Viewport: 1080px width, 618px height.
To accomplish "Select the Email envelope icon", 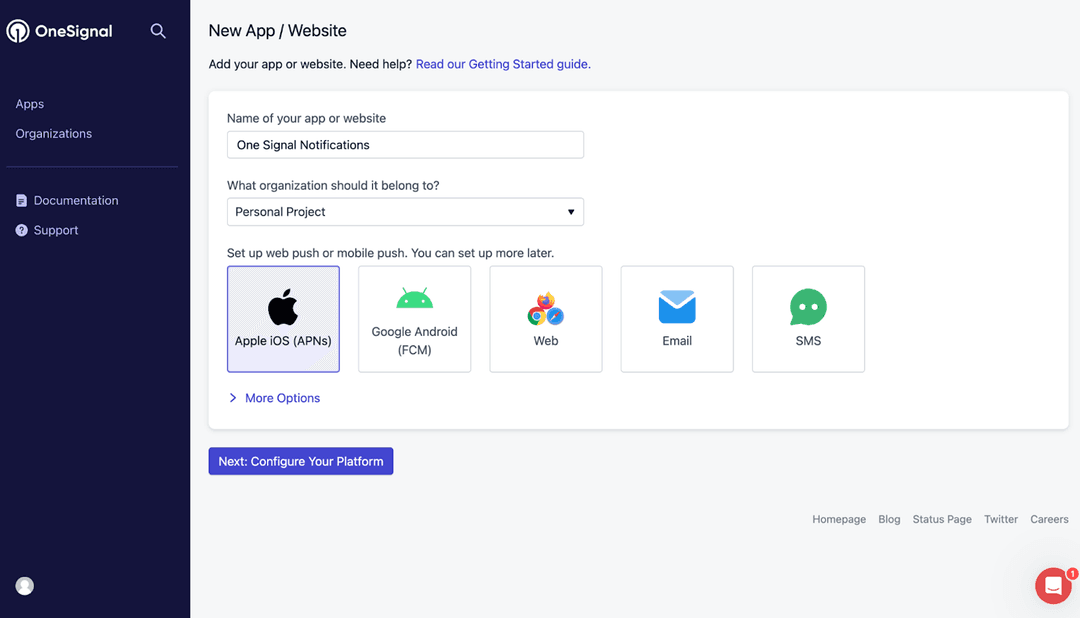I will tap(677, 307).
